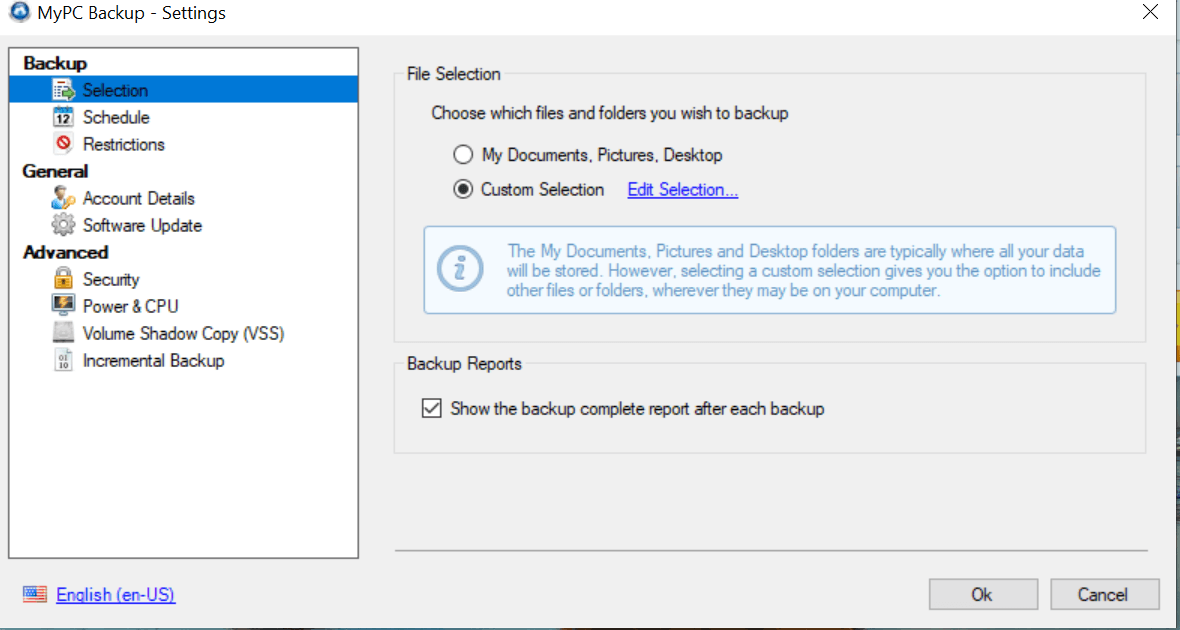This screenshot has height=630, width=1180.
Task: Click the Account Details user icon
Action: [x=63, y=198]
